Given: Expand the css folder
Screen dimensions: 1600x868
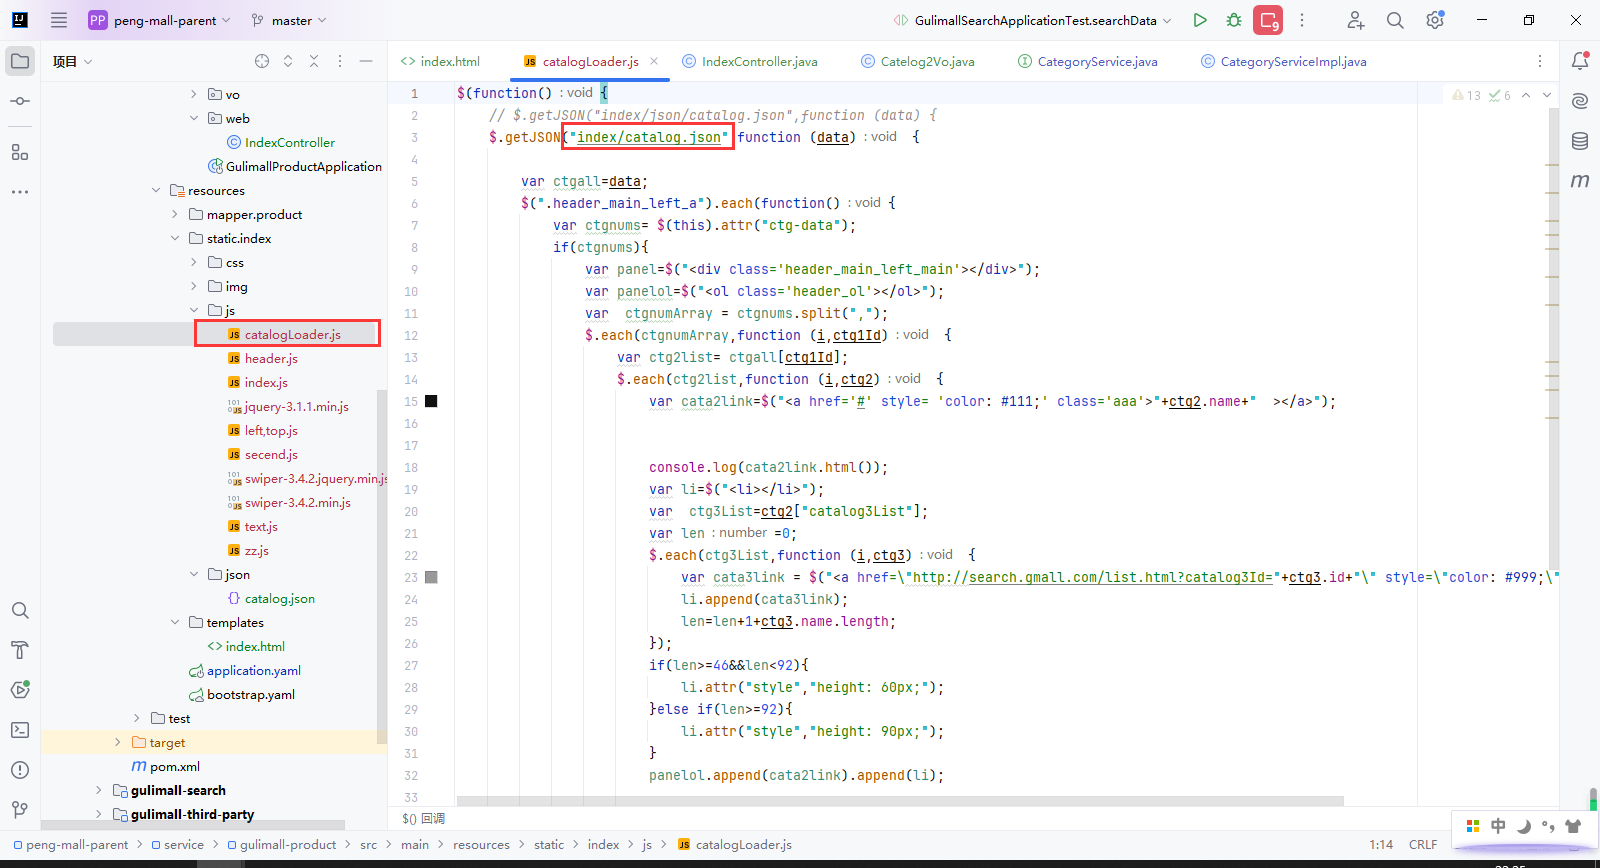Looking at the screenshot, I should (x=194, y=262).
